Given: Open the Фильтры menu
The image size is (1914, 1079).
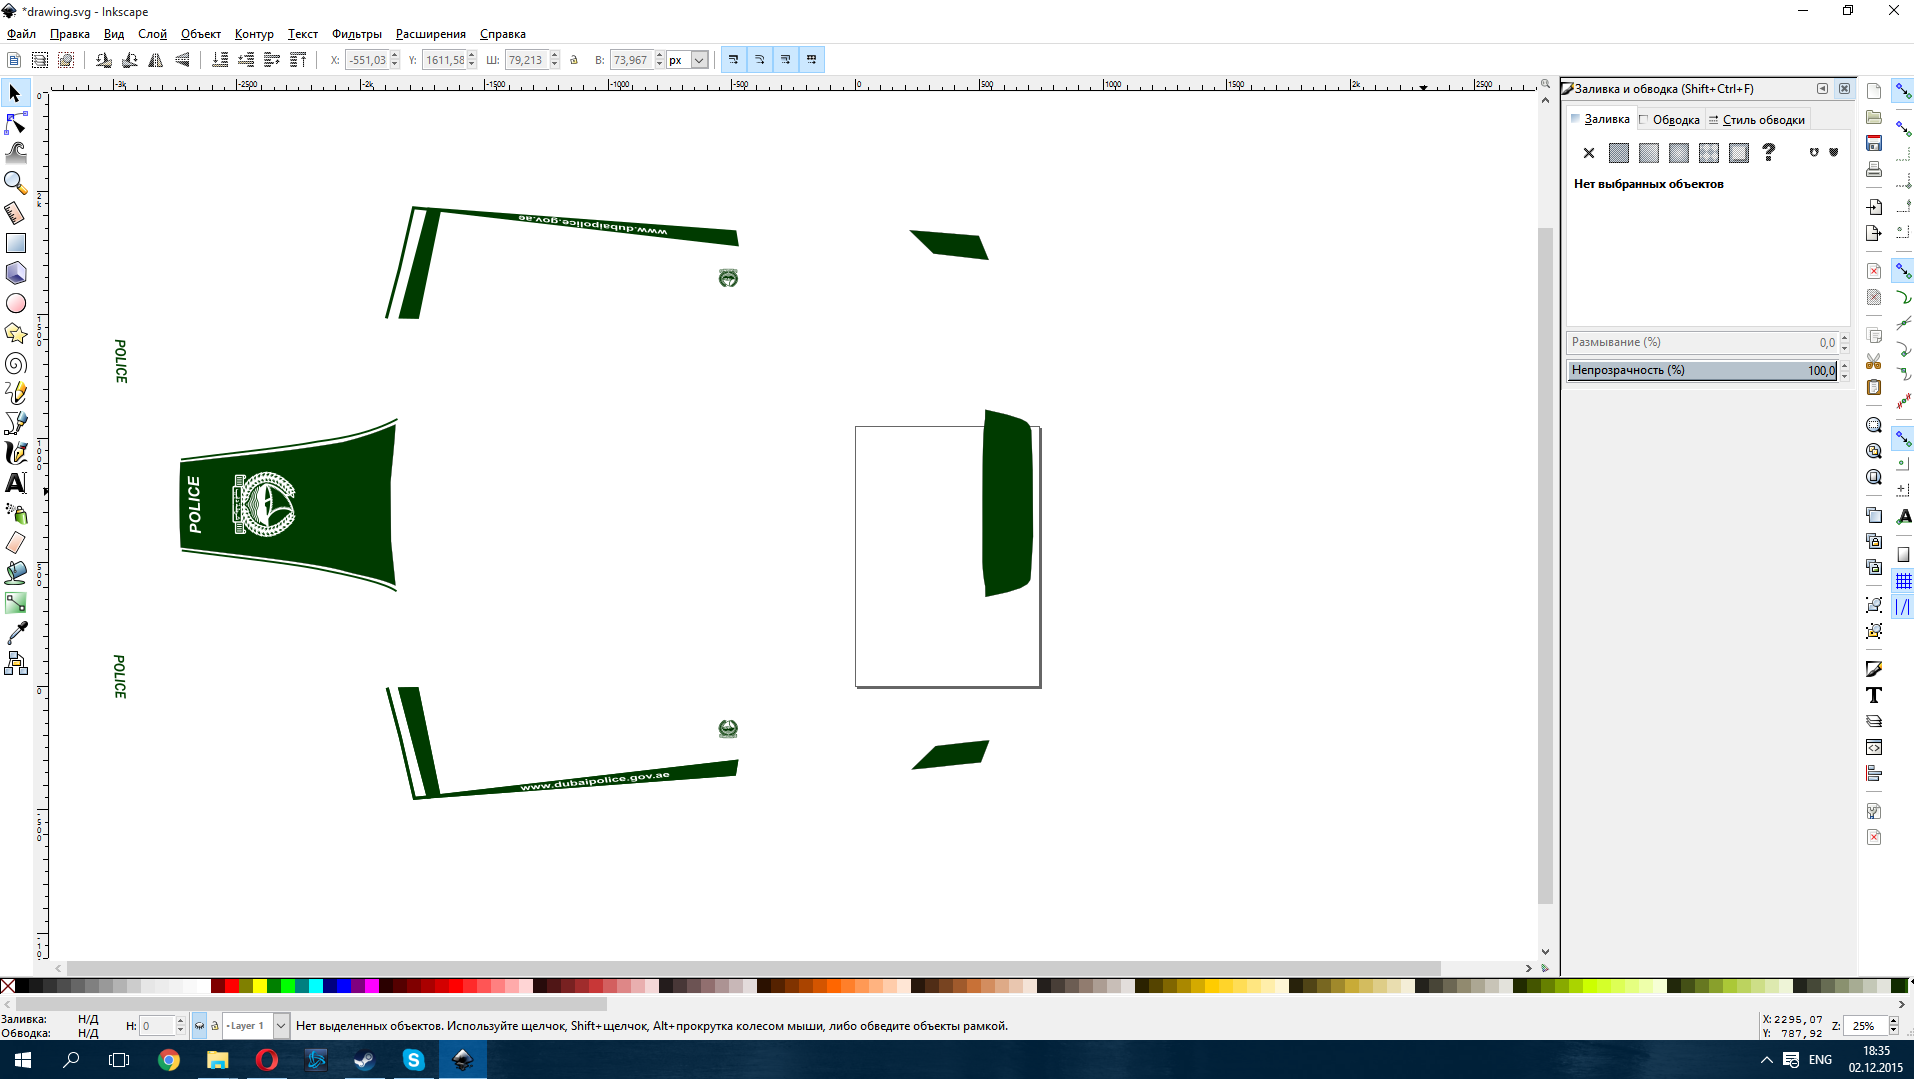Looking at the screenshot, I should click(x=357, y=34).
